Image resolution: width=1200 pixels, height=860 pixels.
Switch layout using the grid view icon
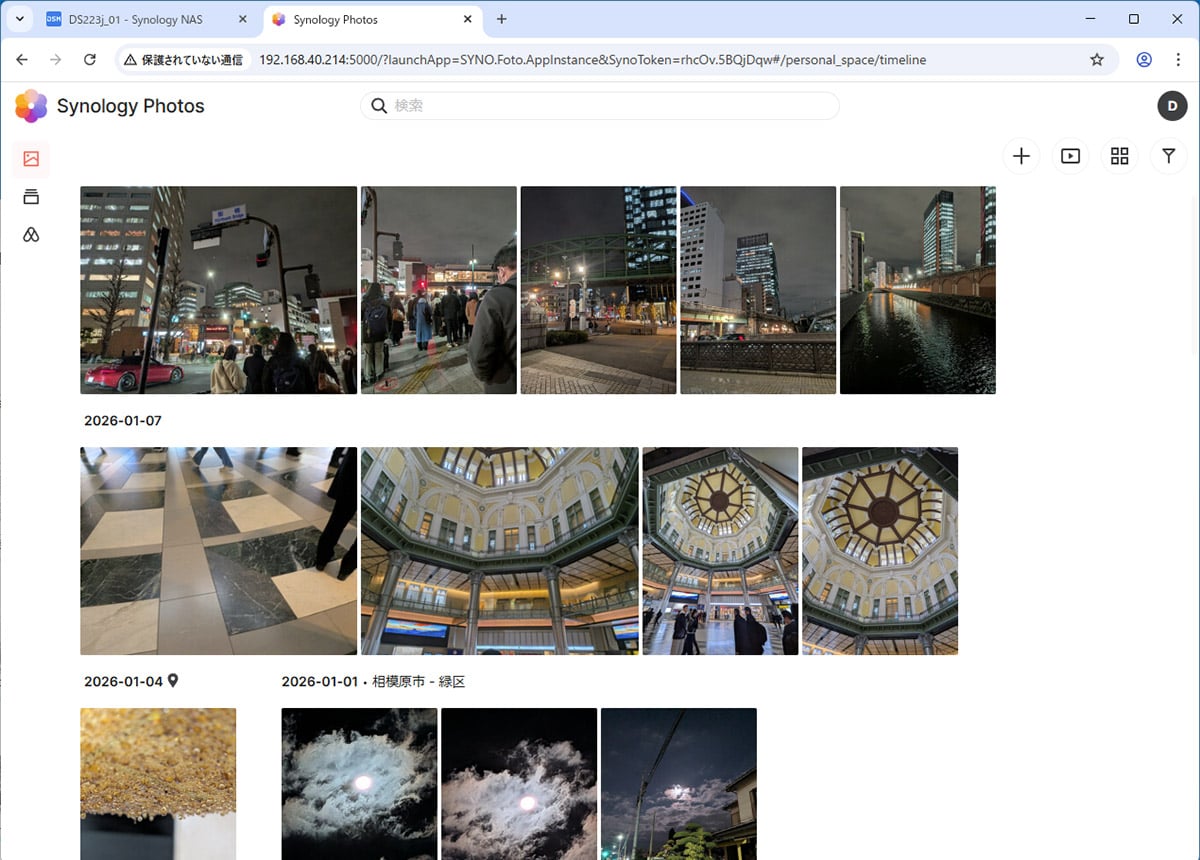(x=1119, y=156)
